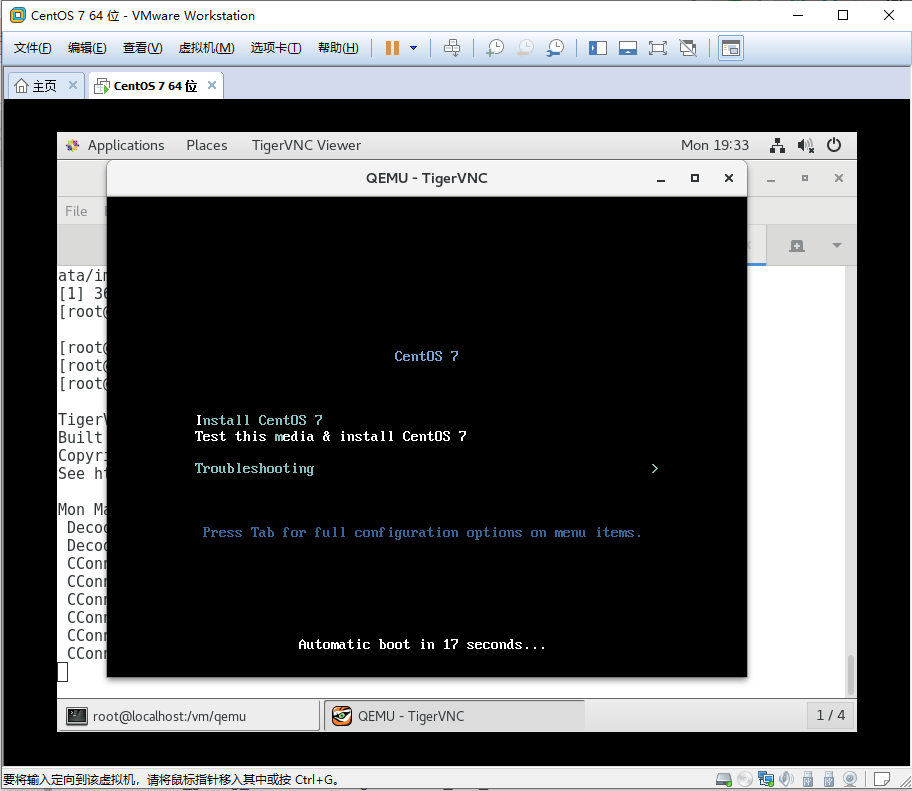
Task: Minimize the QEMU - TigerVNC window
Action: [661, 179]
